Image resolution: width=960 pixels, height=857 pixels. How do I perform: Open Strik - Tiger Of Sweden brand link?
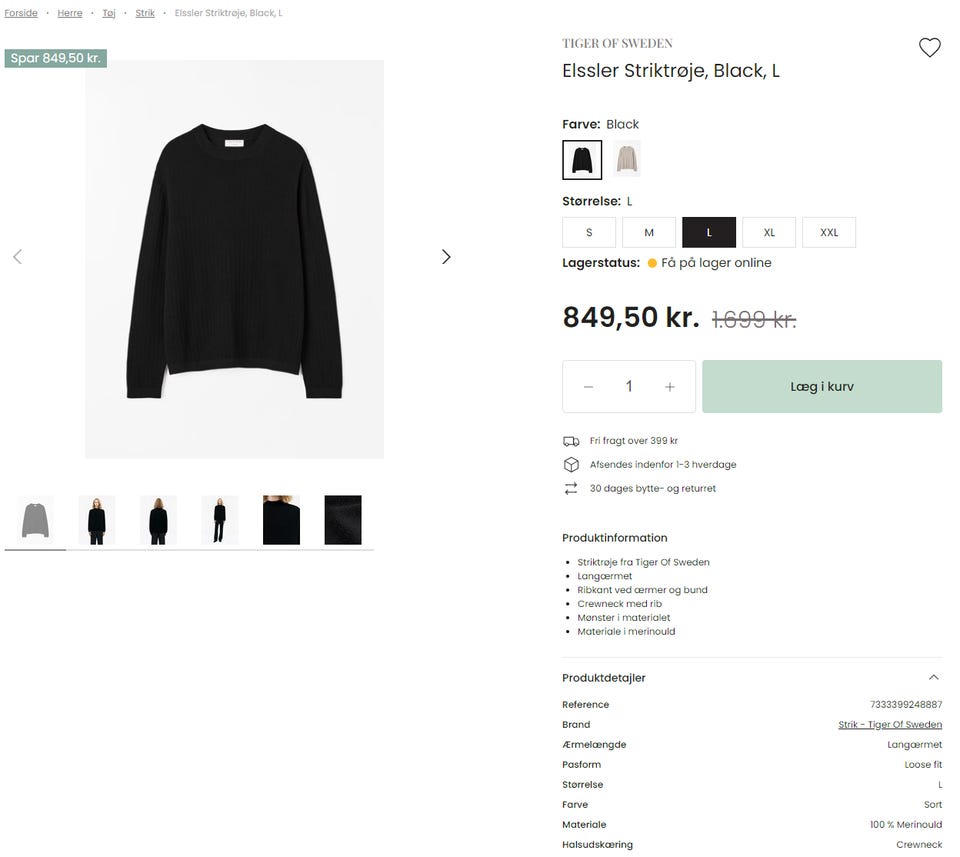tap(890, 725)
